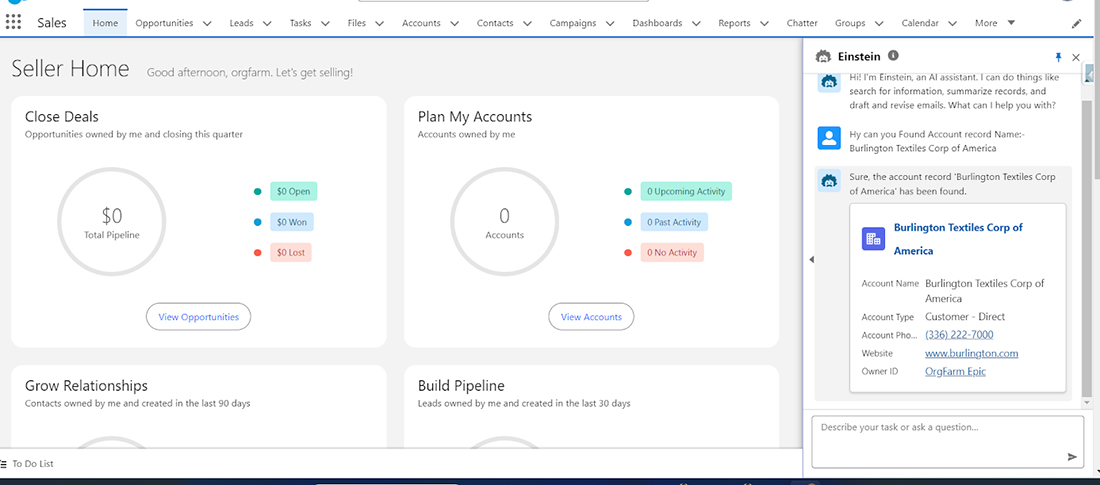Viewport: 1100px width, 485px height.
Task: Click the user avatar beside the account question
Action: 829,138
